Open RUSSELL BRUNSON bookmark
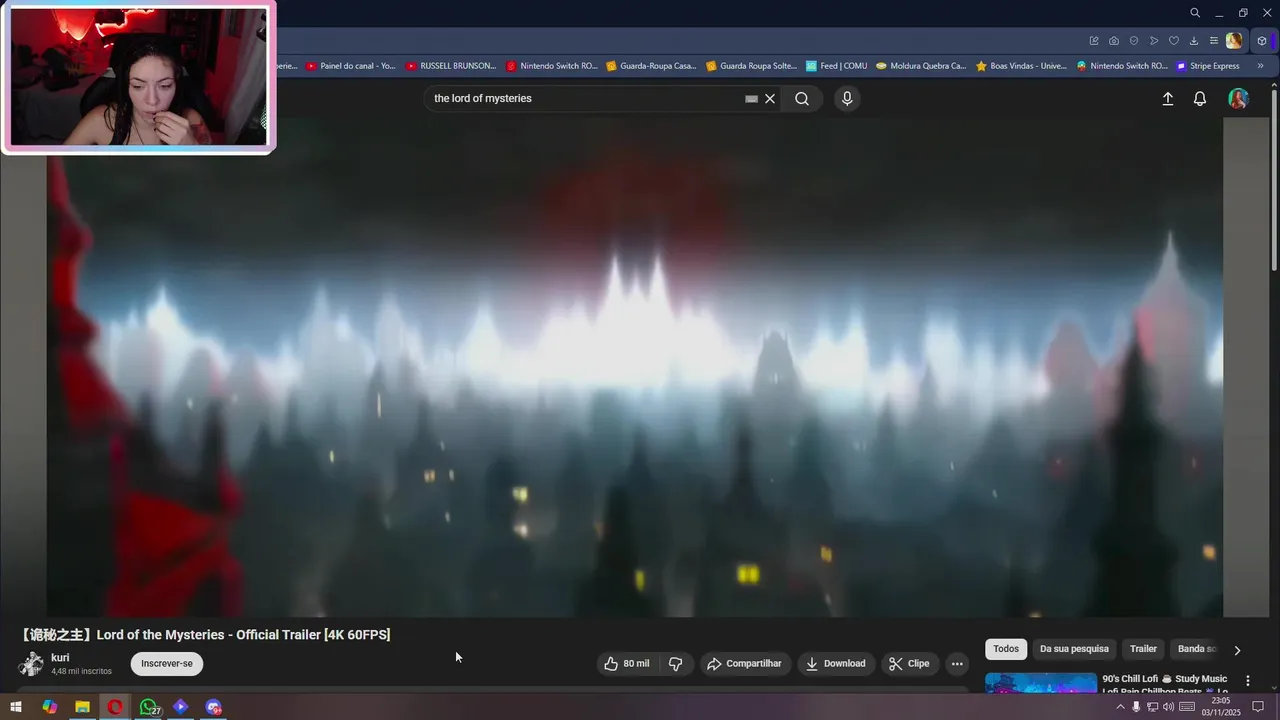 click(451, 66)
